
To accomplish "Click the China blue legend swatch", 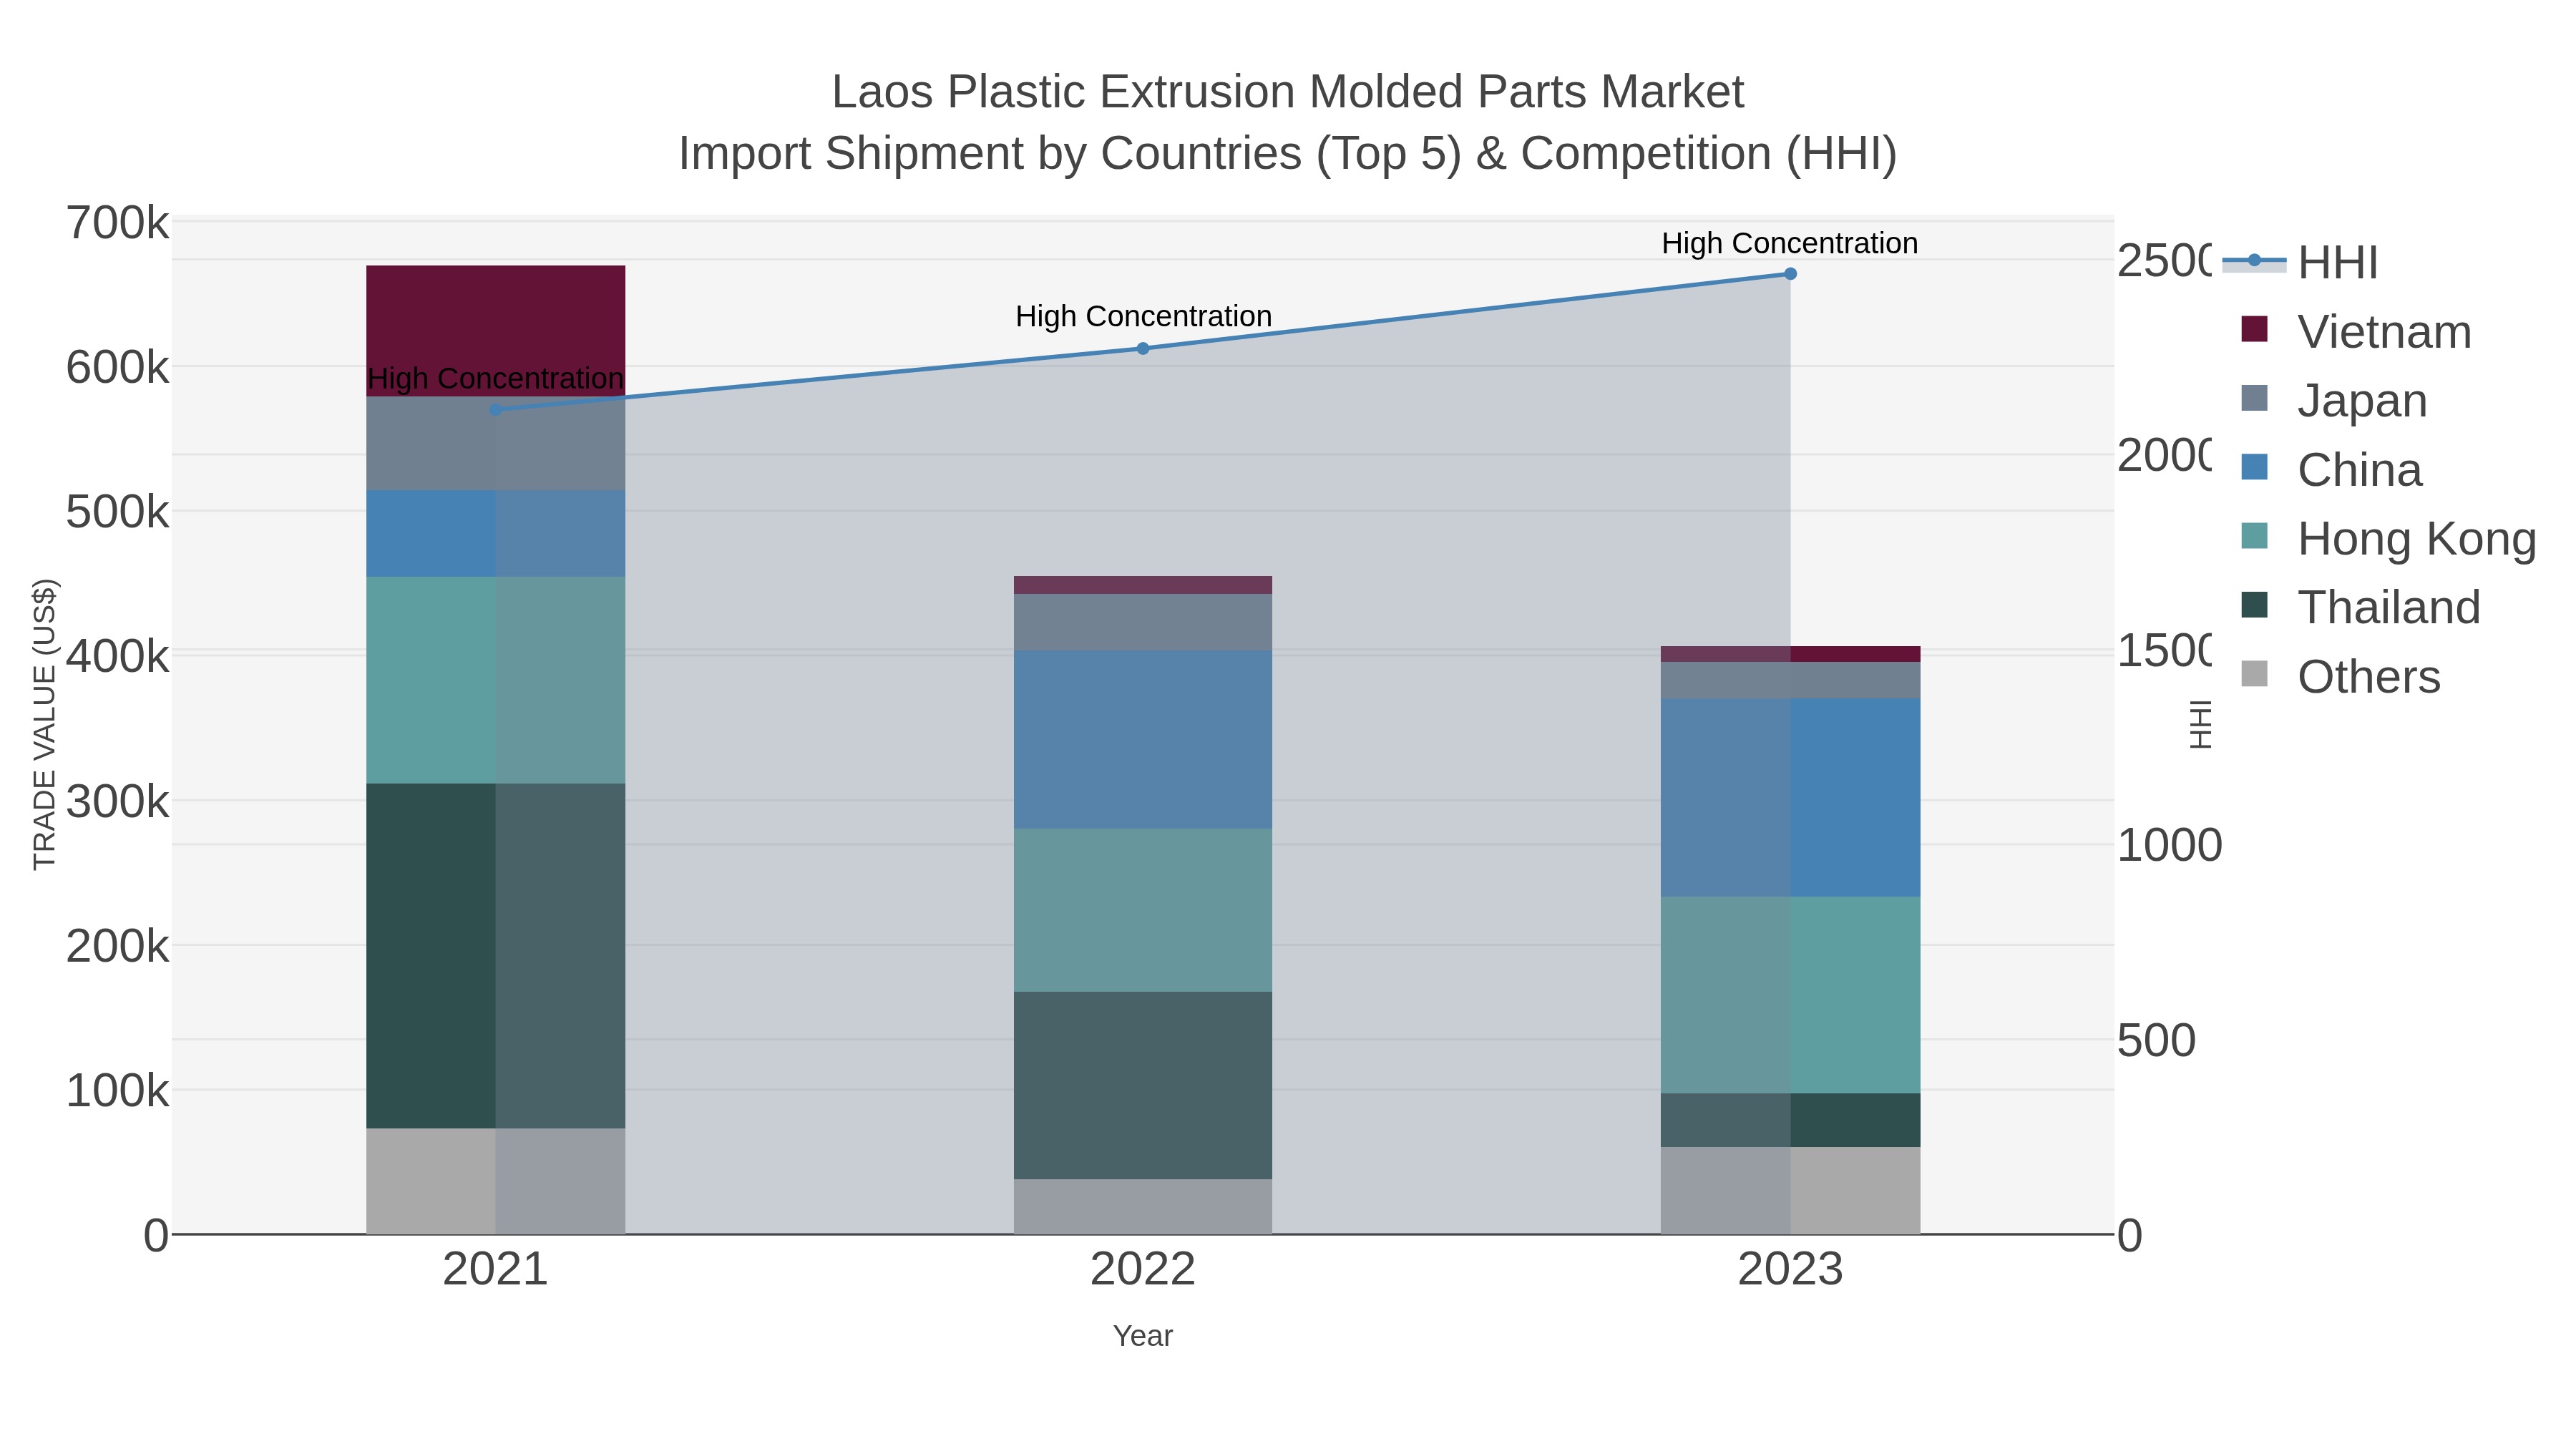I will [x=2254, y=466].
